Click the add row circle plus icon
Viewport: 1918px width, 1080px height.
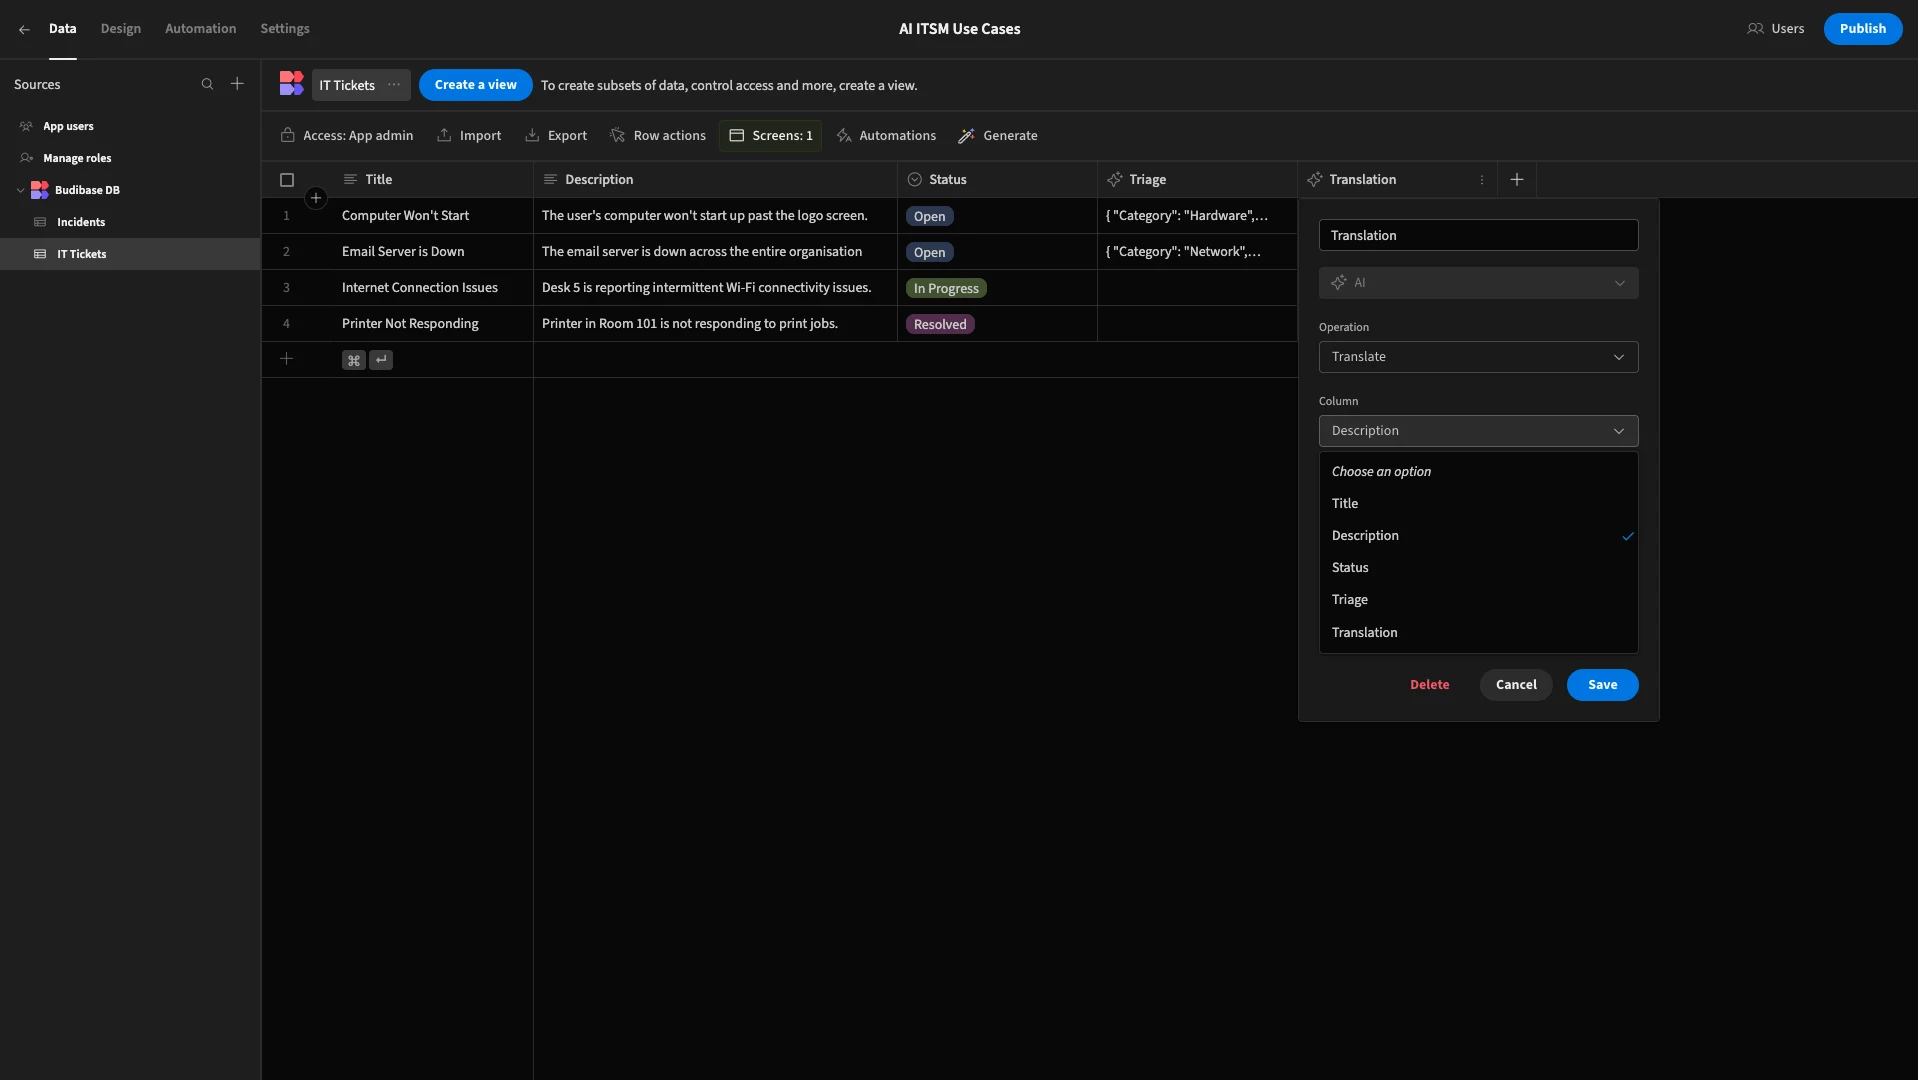(x=316, y=198)
